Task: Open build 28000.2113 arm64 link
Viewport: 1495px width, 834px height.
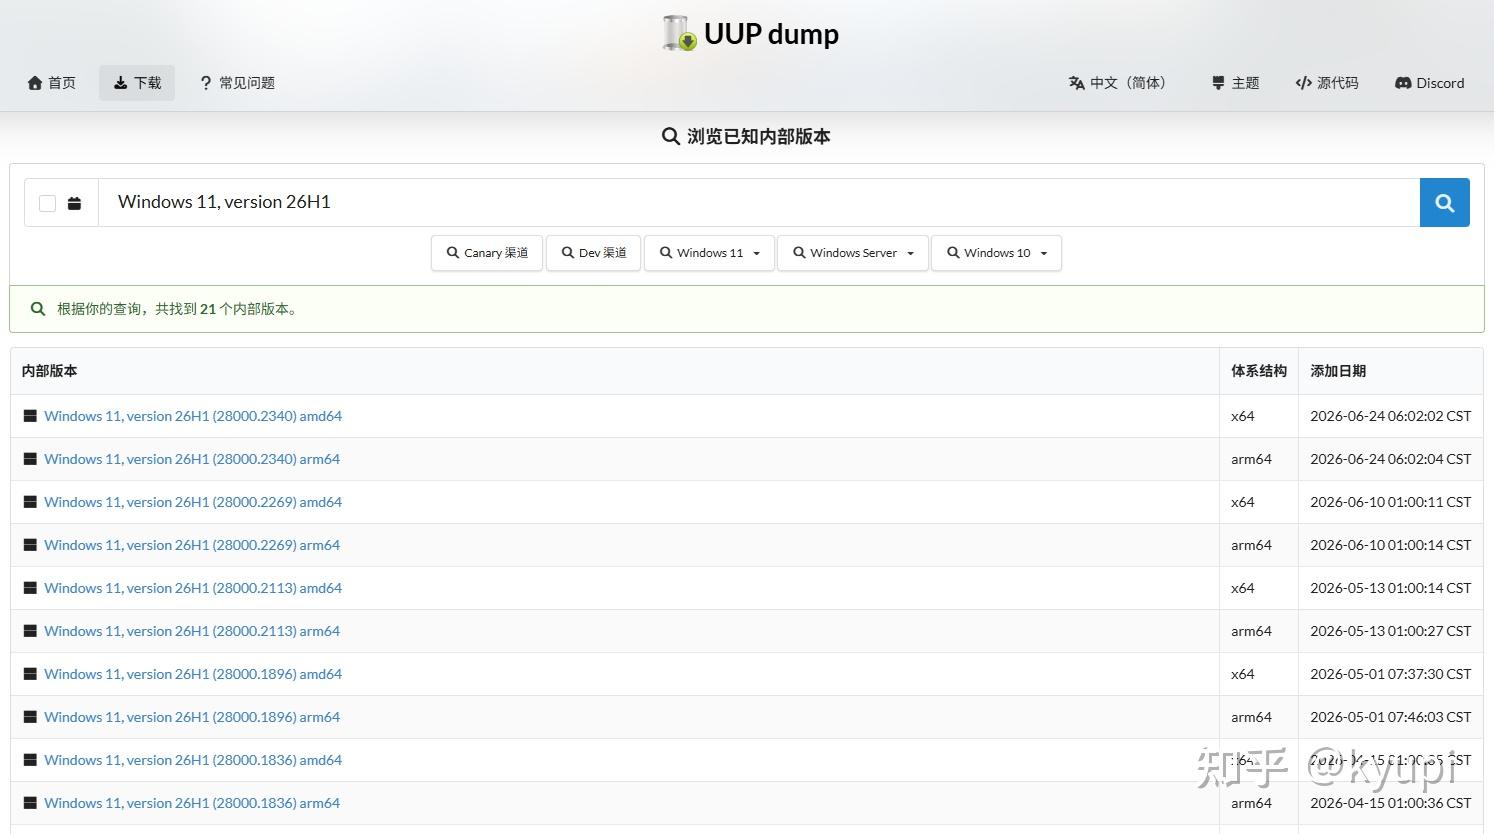Action: (x=192, y=631)
